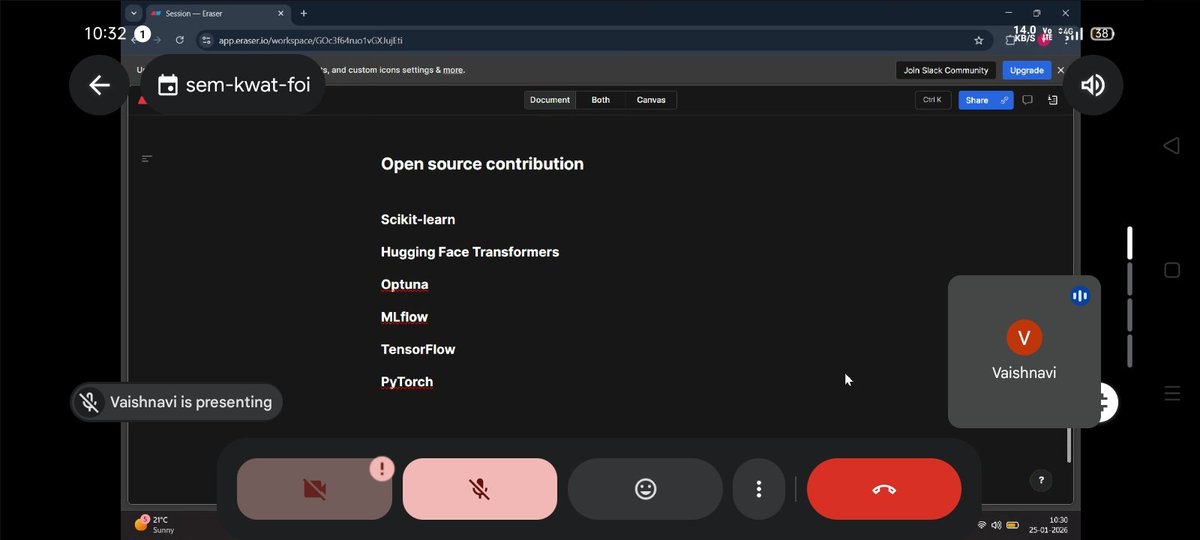The width and height of the screenshot is (1200, 540).
Task: Unmute the microphone
Action: click(480, 489)
